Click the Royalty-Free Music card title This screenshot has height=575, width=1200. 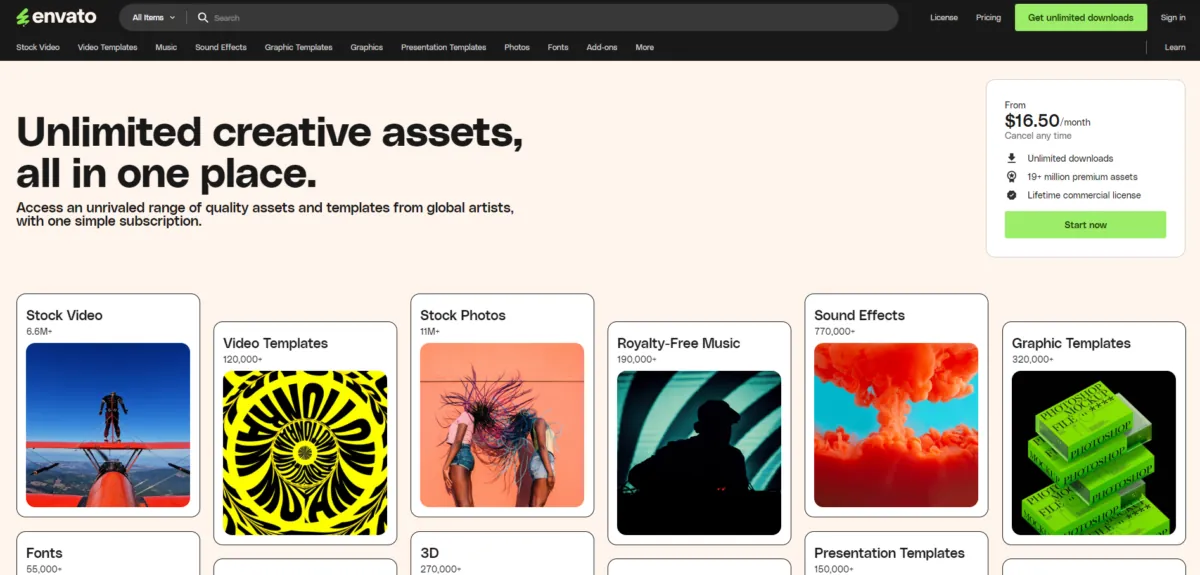coord(678,343)
